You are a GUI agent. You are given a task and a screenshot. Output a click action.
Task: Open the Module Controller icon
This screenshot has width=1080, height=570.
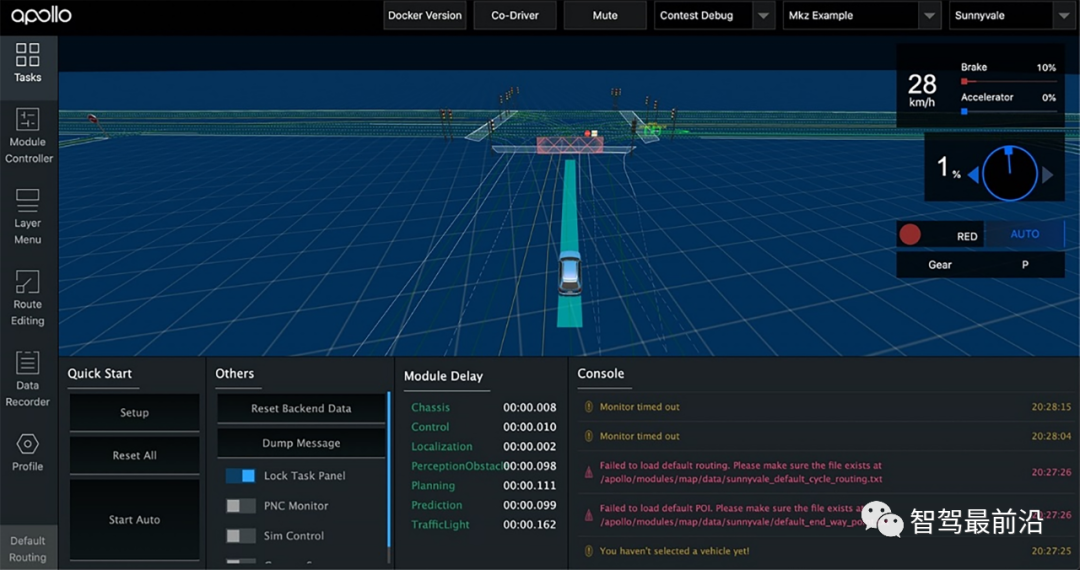pos(28,119)
